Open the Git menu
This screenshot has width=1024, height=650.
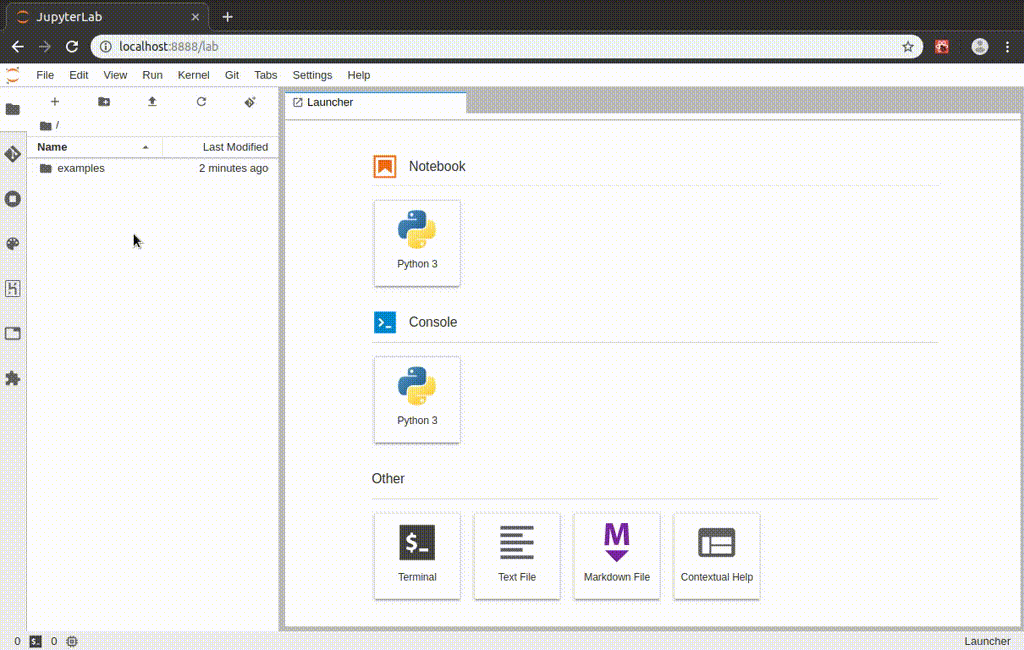pos(232,75)
